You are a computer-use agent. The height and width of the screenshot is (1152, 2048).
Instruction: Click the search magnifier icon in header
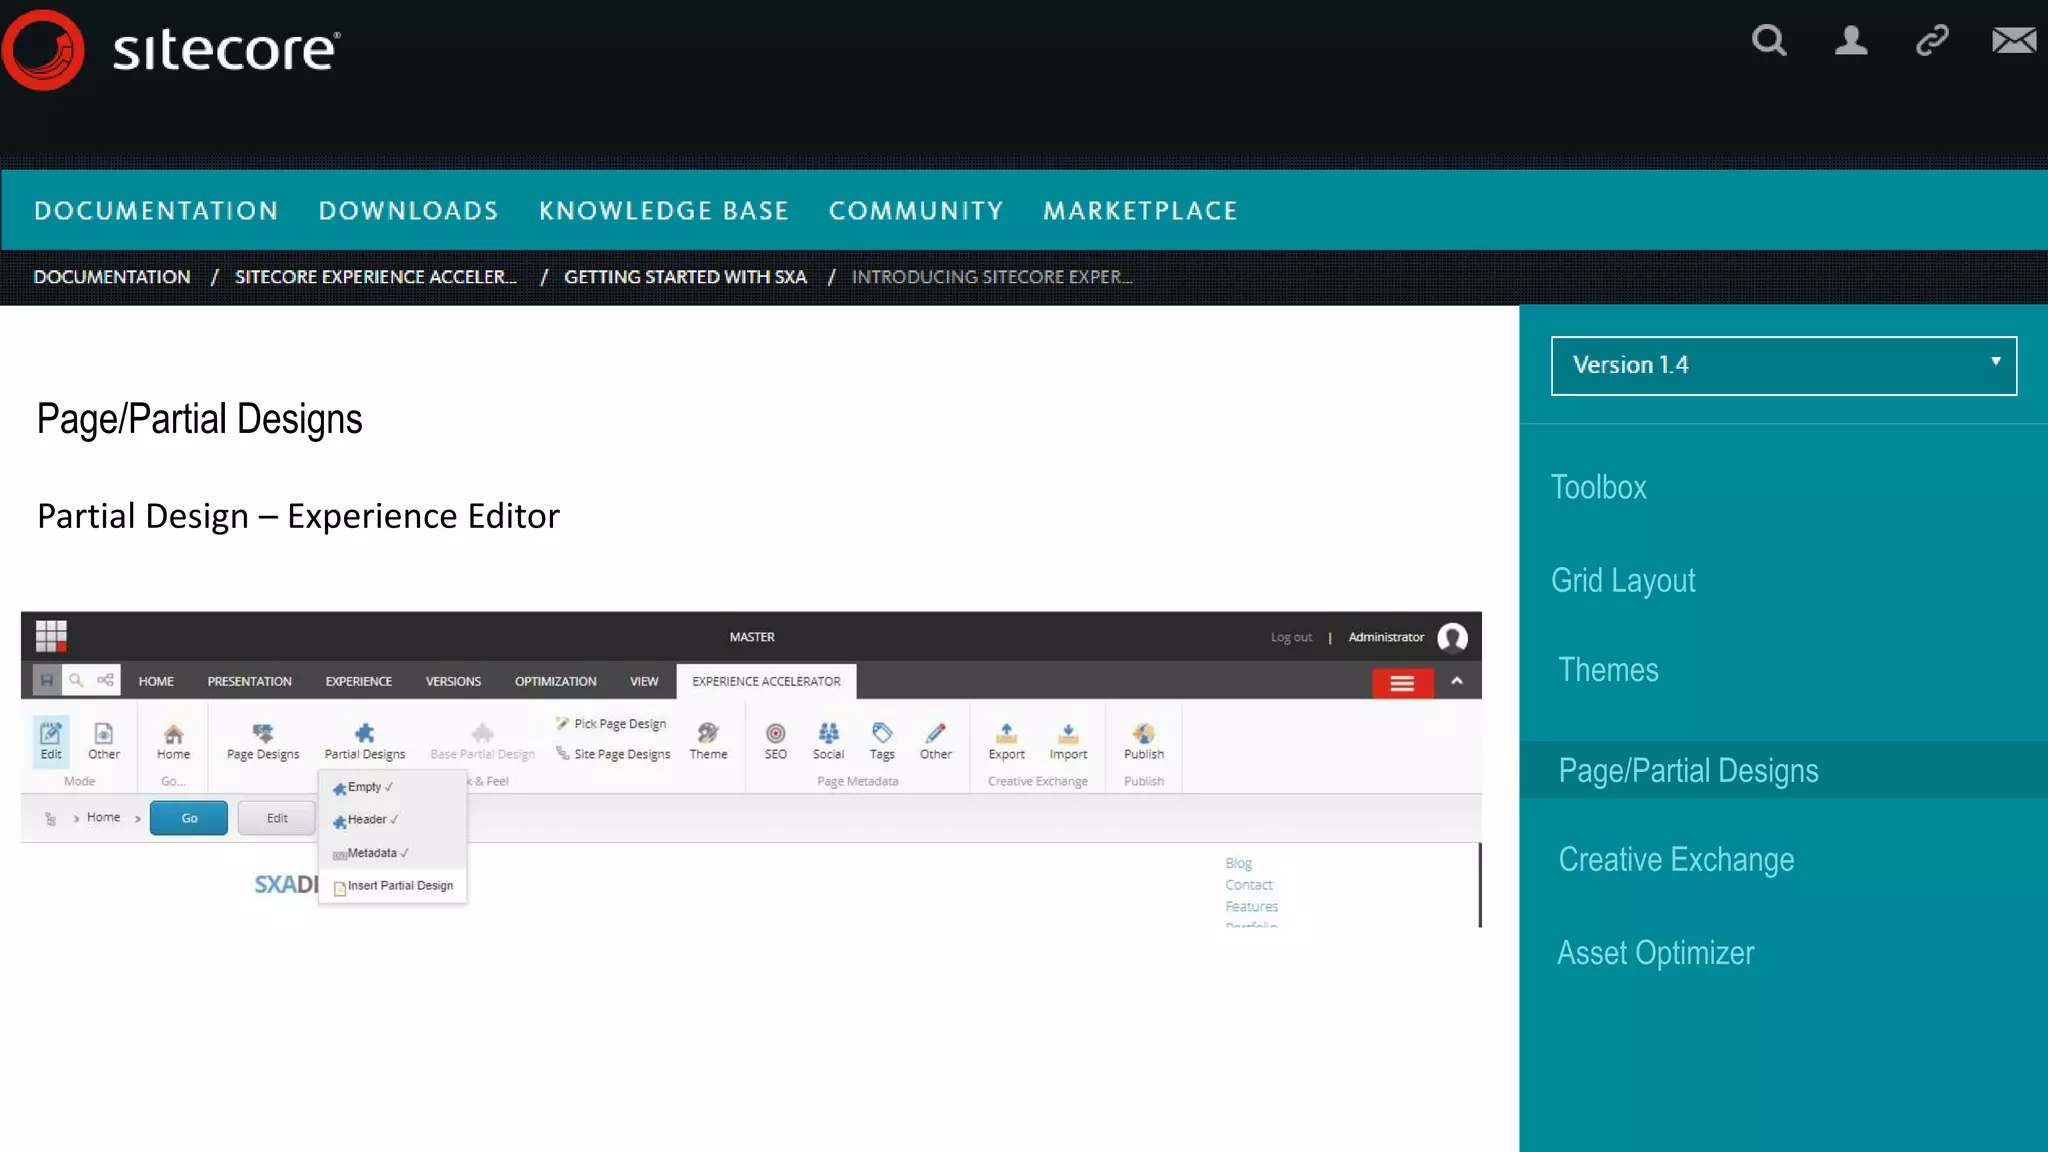coord(1768,41)
